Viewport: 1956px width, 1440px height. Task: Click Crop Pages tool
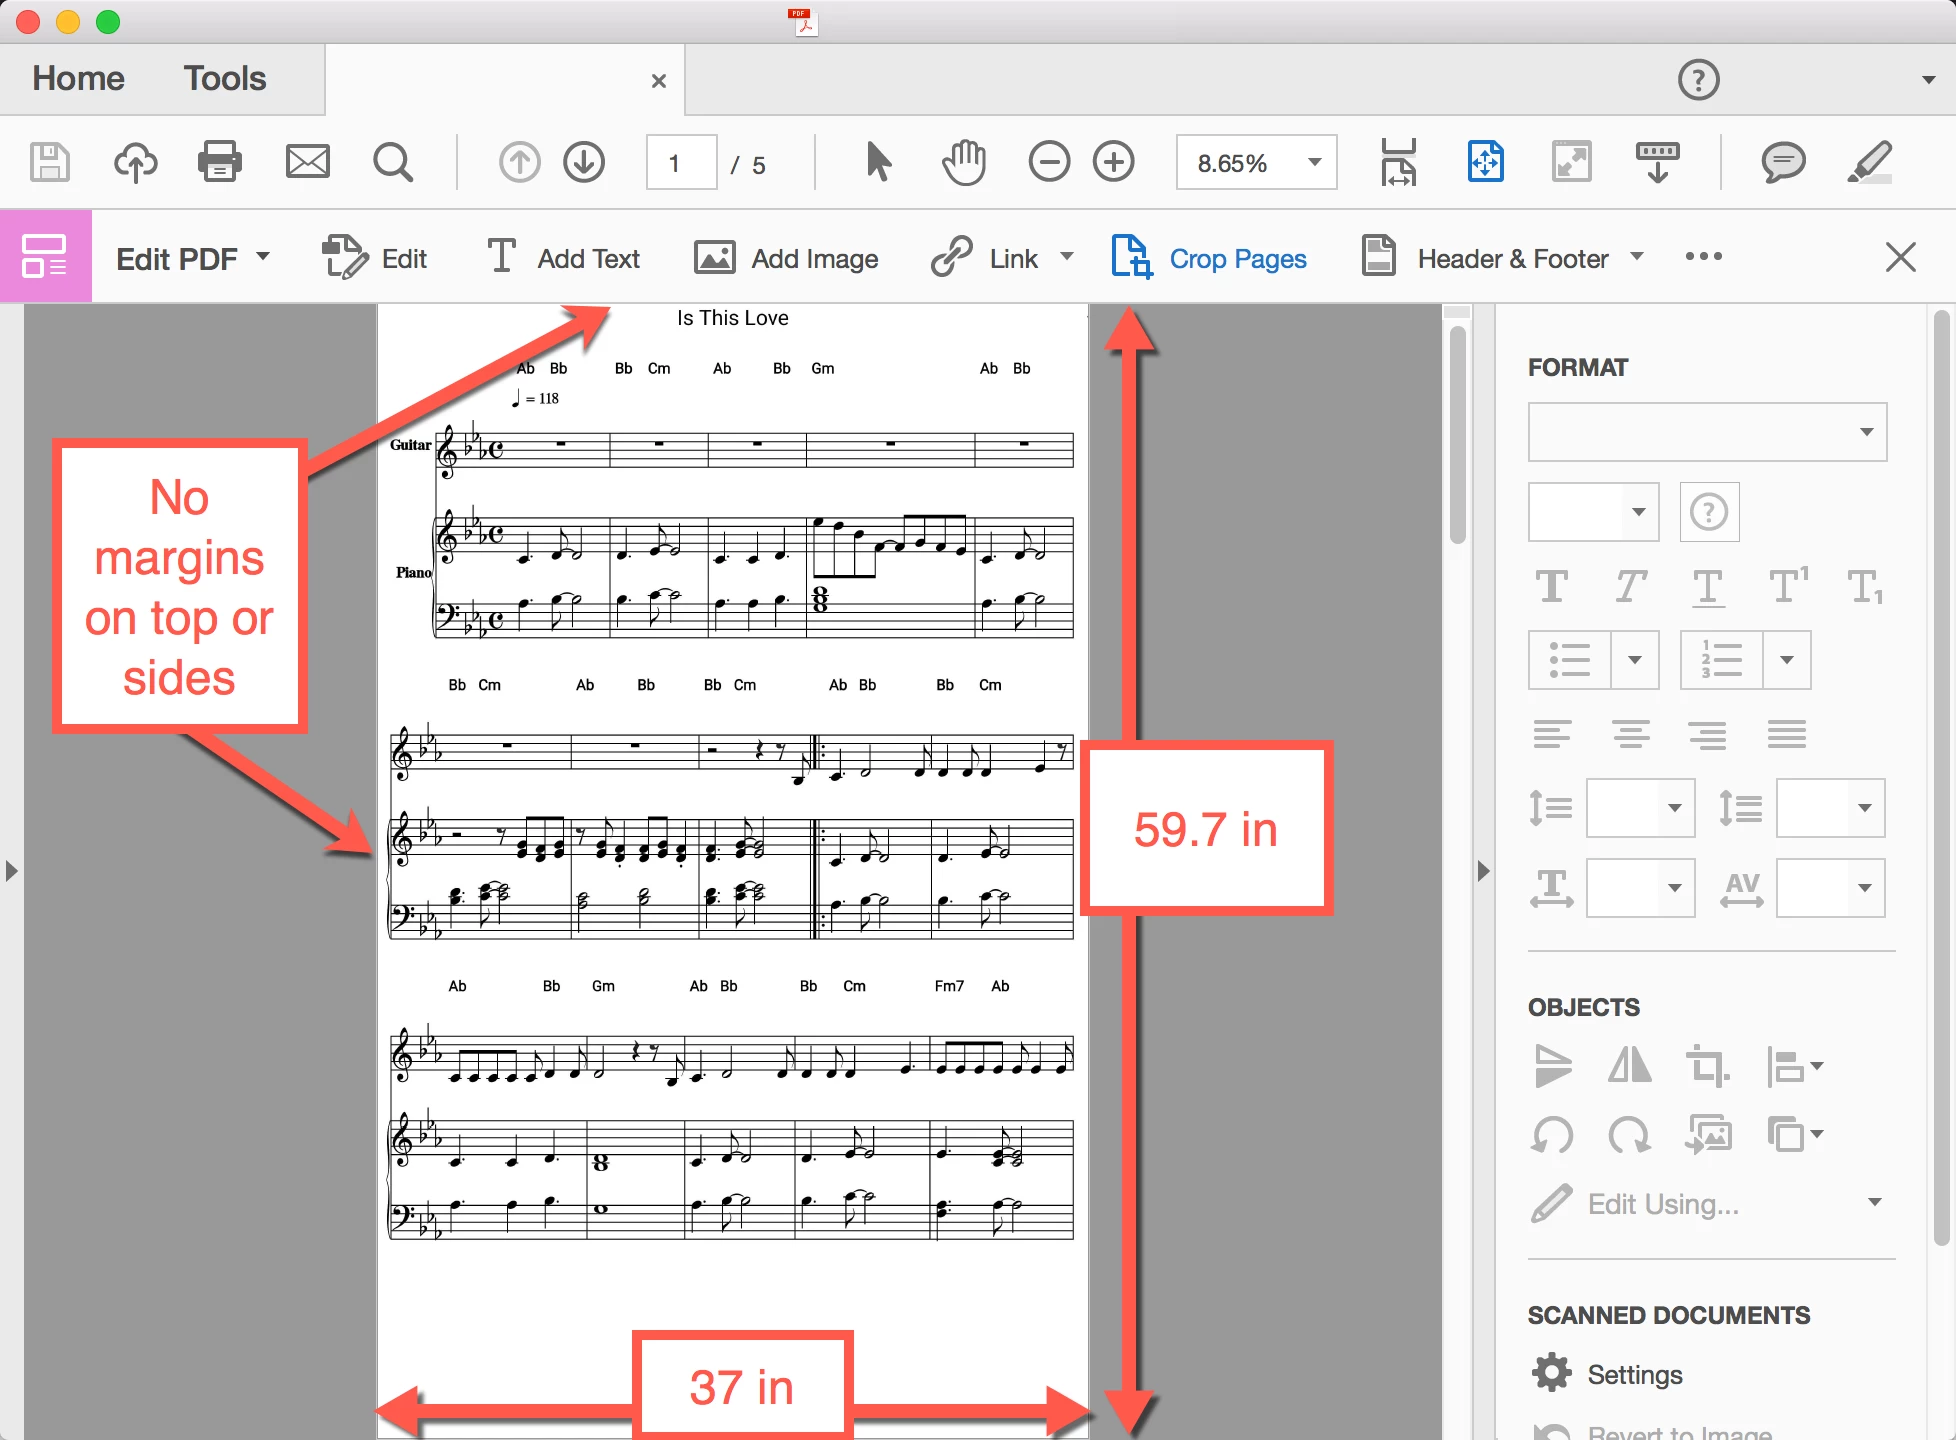[1209, 259]
